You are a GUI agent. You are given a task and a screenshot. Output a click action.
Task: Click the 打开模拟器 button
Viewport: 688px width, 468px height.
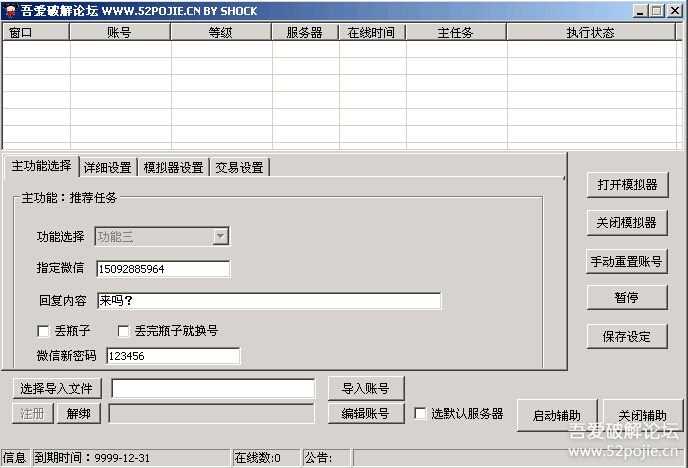(x=627, y=185)
